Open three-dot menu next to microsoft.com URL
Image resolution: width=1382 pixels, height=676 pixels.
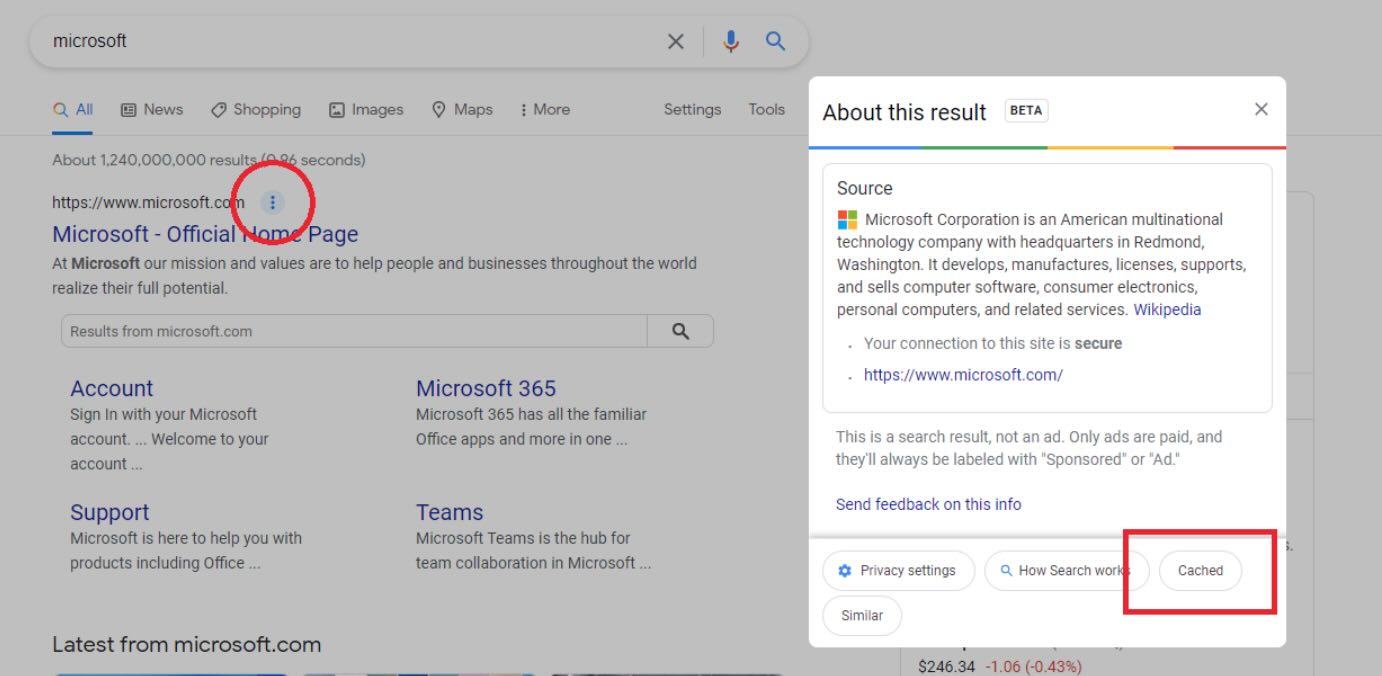pyautogui.click(x=272, y=203)
